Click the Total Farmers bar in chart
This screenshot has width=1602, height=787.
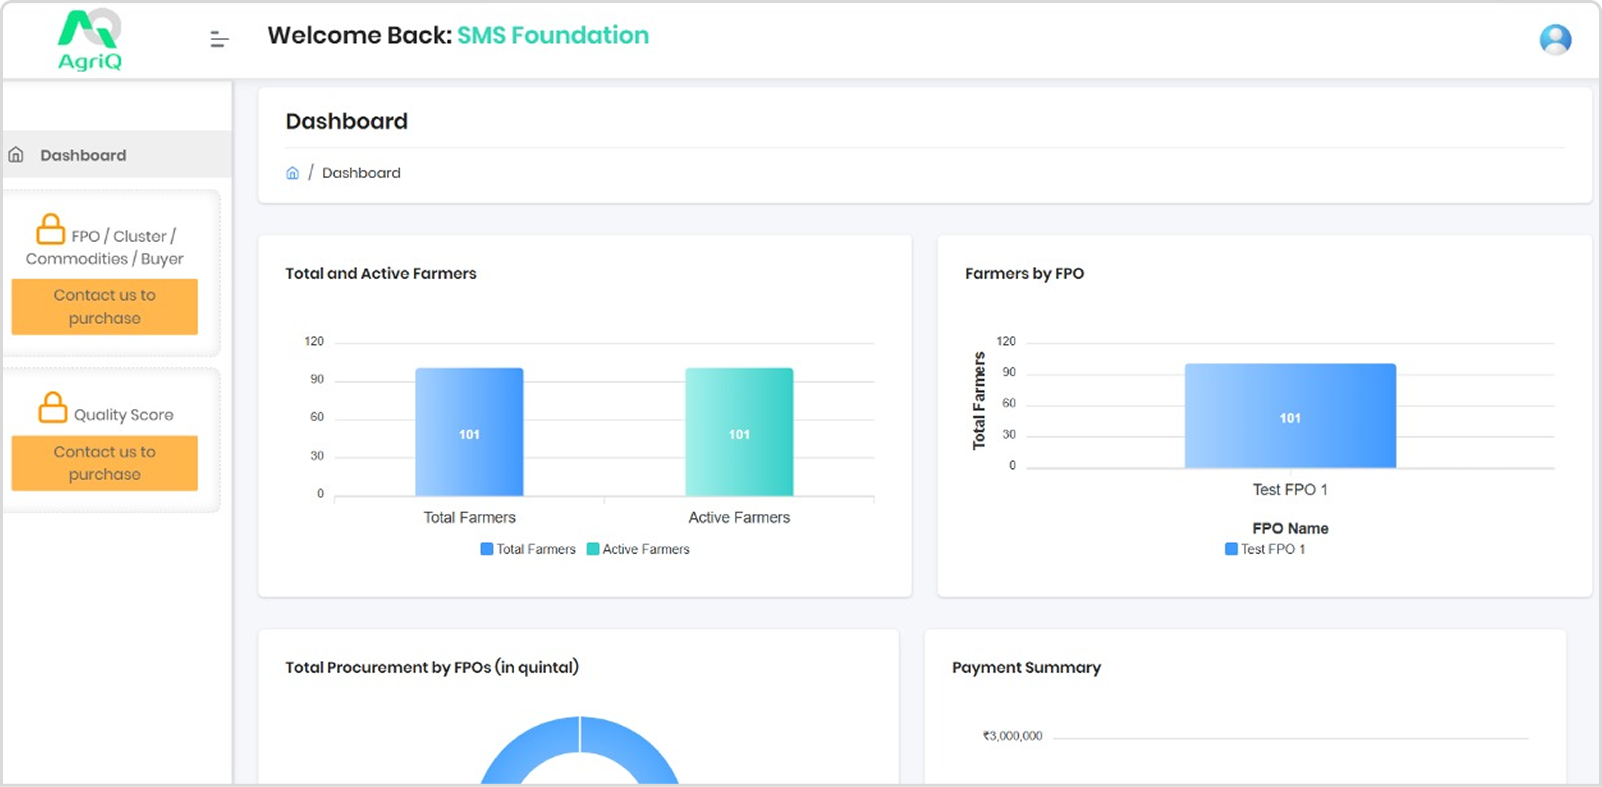[x=469, y=432]
